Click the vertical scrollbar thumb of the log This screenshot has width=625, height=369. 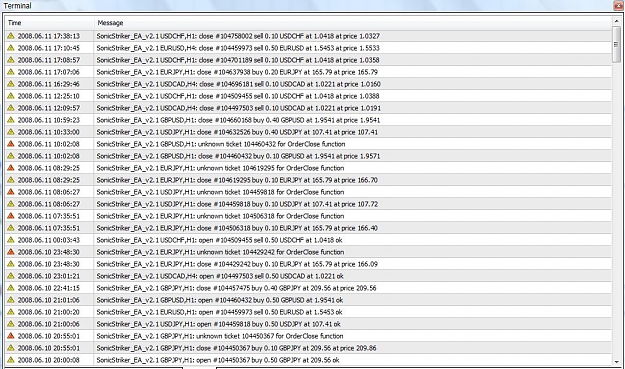(617, 45)
